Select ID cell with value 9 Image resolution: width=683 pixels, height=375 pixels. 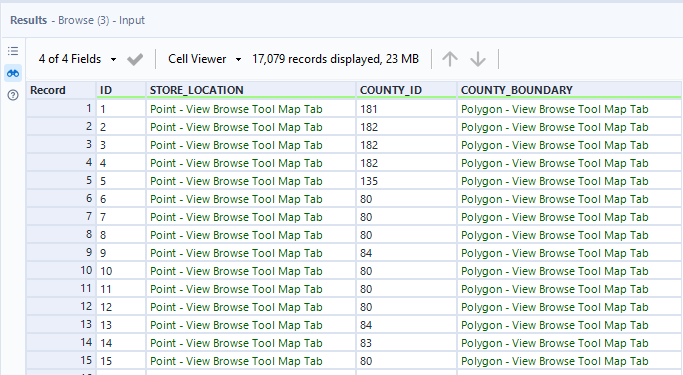tap(121, 253)
